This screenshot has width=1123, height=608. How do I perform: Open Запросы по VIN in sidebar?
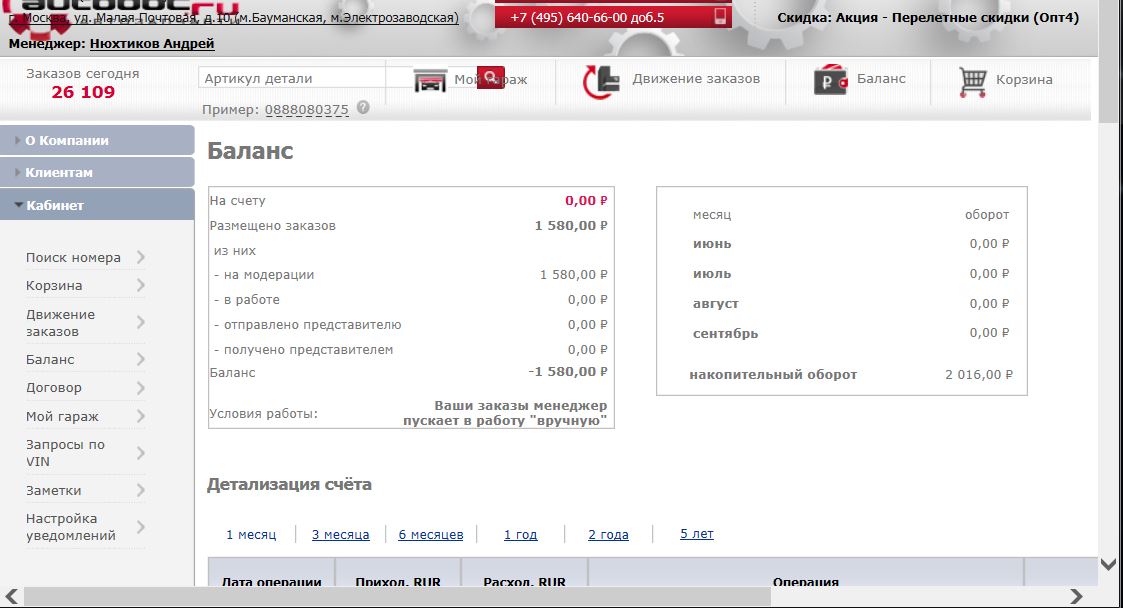tap(65, 453)
